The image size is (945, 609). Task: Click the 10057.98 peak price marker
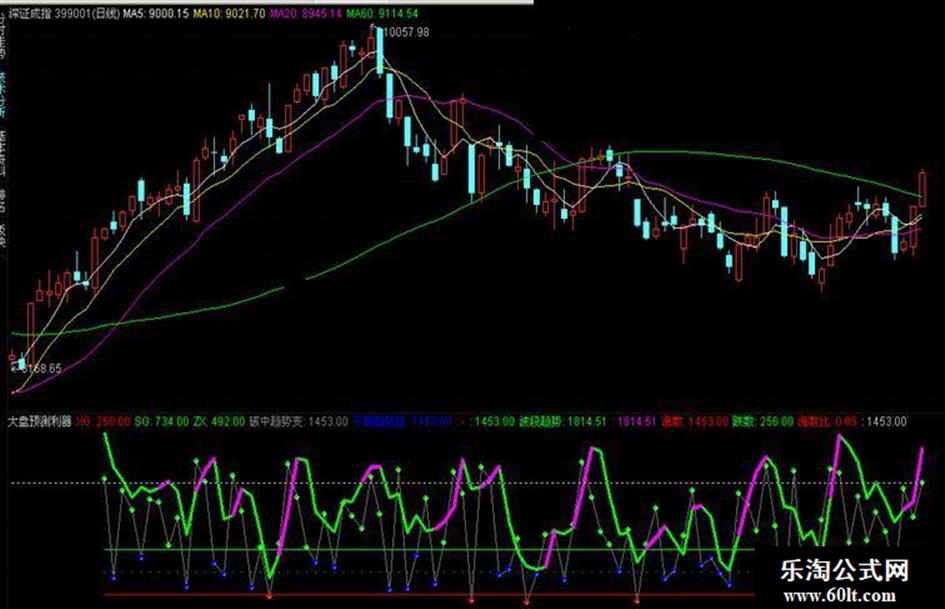[x=406, y=32]
